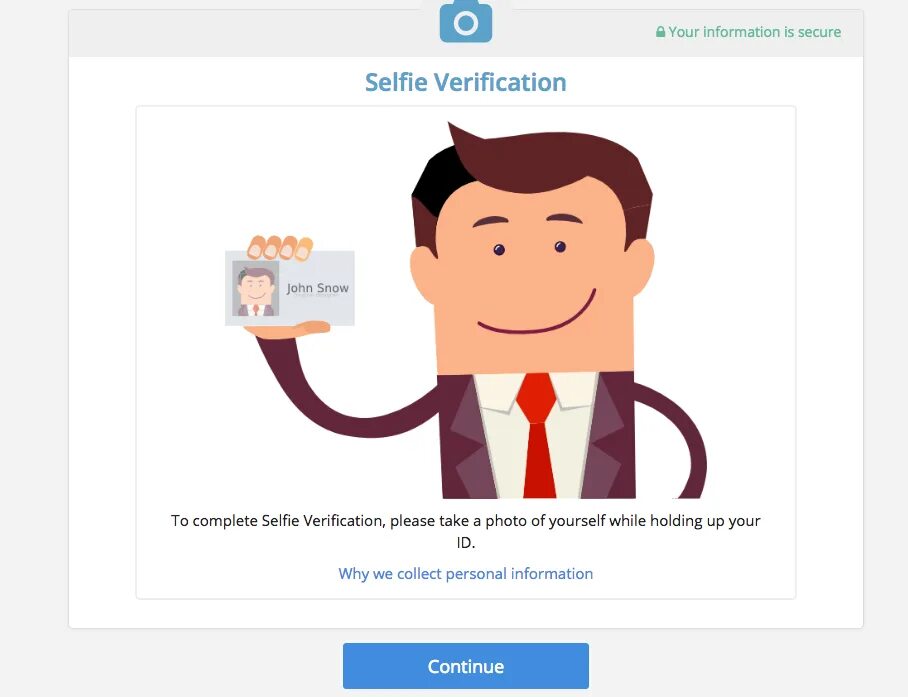The image size is (908, 697).
Task: Click the man's right eye
Action: pyautogui.click(x=560, y=247)
